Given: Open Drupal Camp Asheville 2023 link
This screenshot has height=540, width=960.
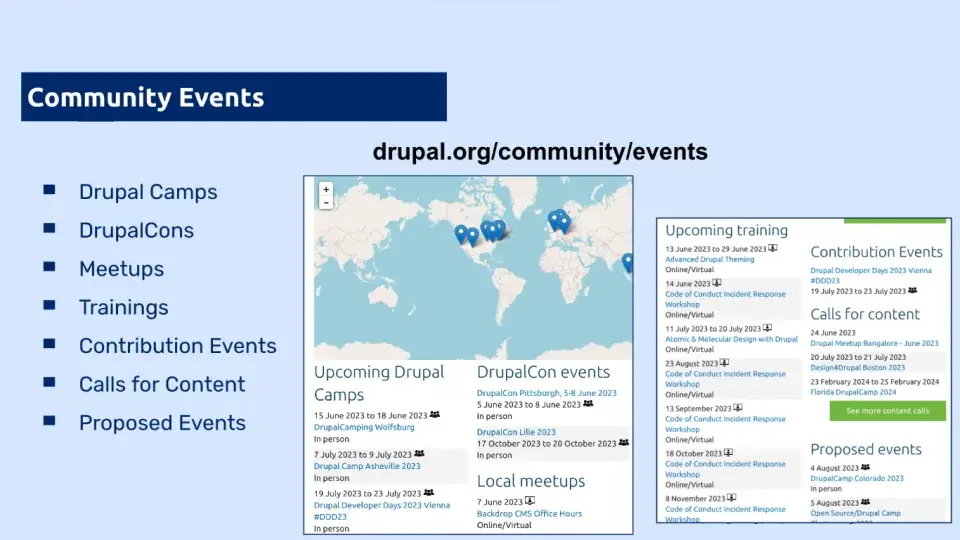Looking at the screenshot, I should (367, 466).
